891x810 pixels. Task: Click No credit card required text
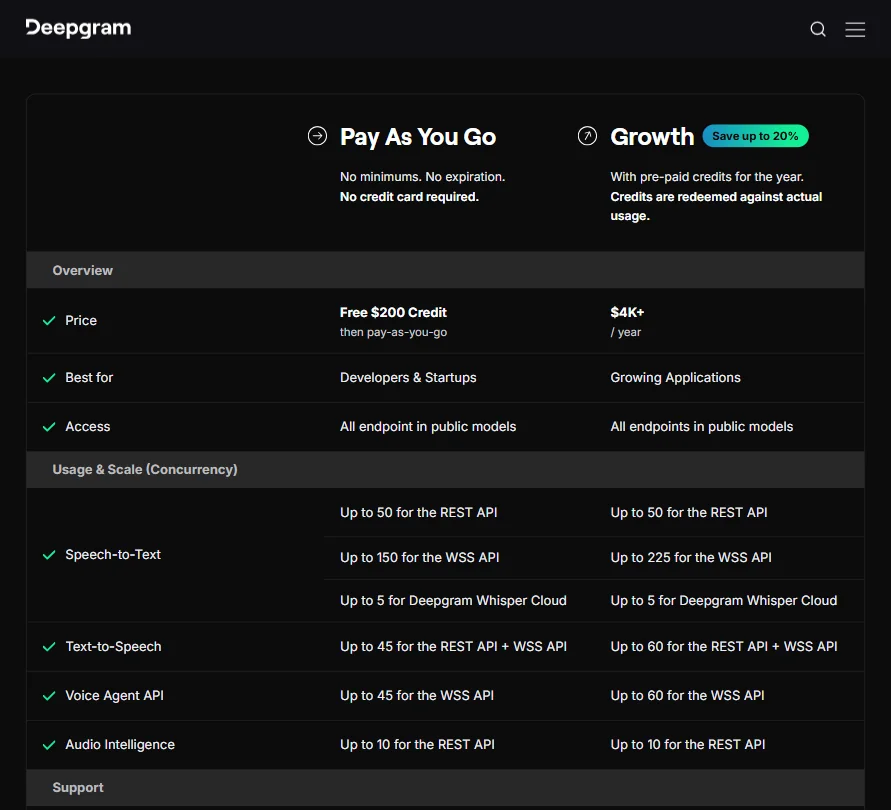click(x=409, y=197)
